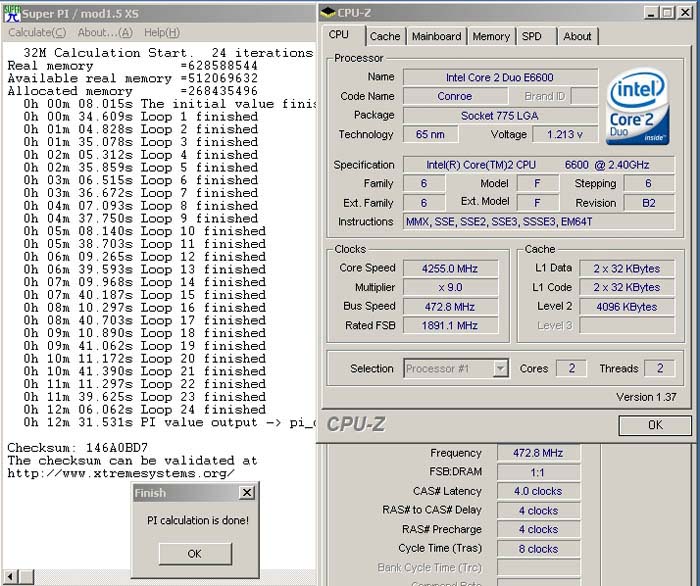The image size is (700, 586).
Task: Click the Name field 'Intel Core 2 Duo E6600'
Action: point(500,77)
